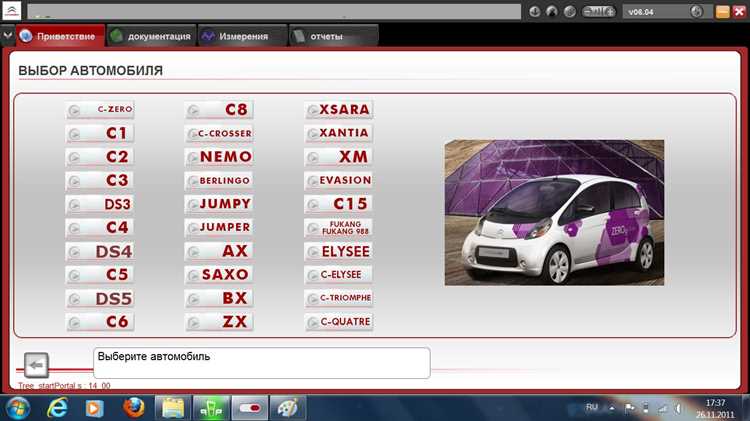
Task: Click the C-ZERO car preview image
Action: click(554, 212)
